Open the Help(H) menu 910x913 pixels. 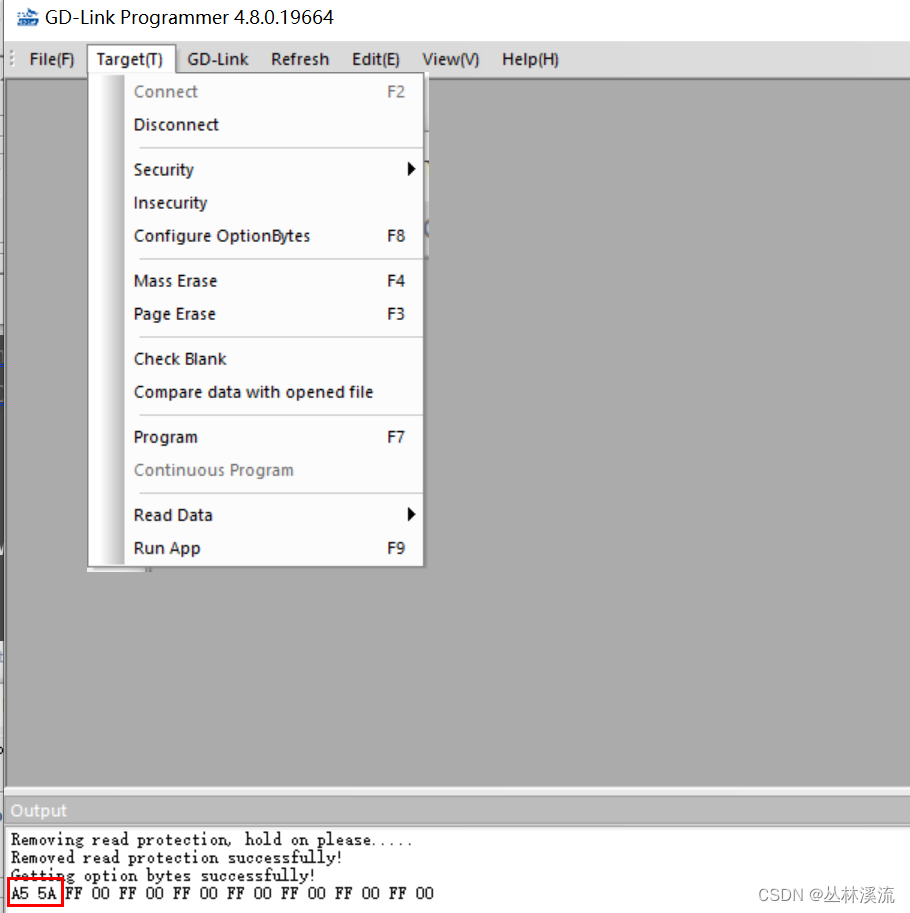coord(530,59)
